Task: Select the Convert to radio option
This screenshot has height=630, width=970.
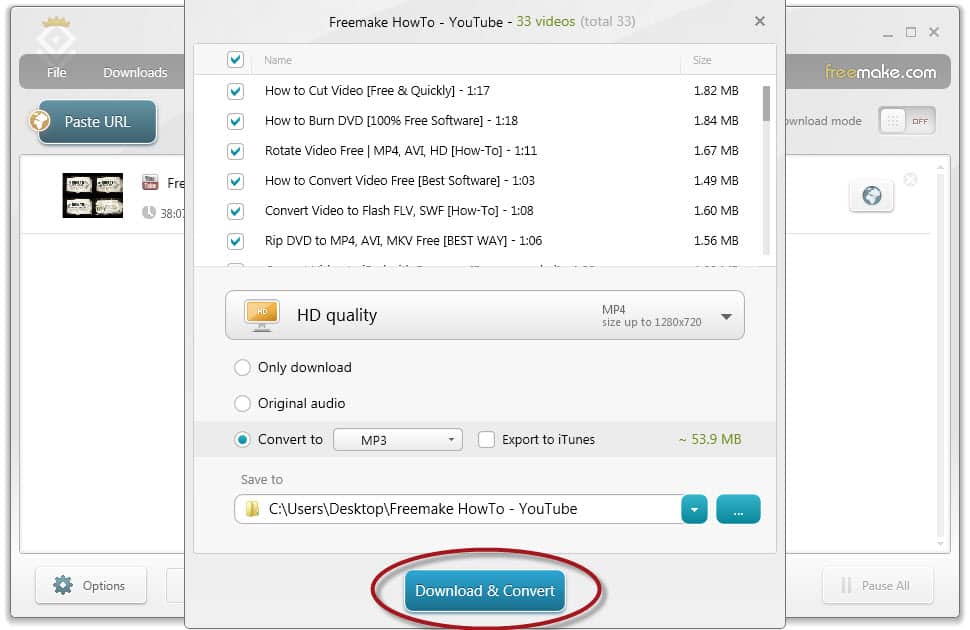Action: tap(242, 439)
